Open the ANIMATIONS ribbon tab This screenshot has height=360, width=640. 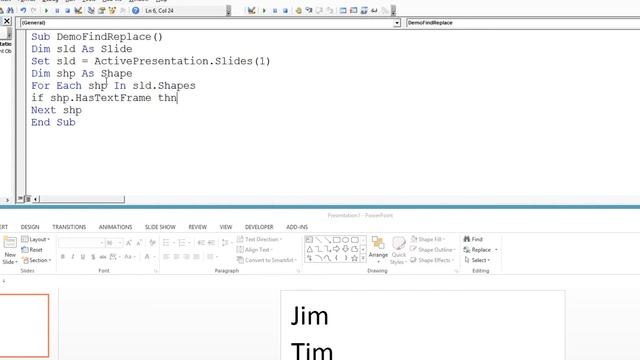click(116, 227)
